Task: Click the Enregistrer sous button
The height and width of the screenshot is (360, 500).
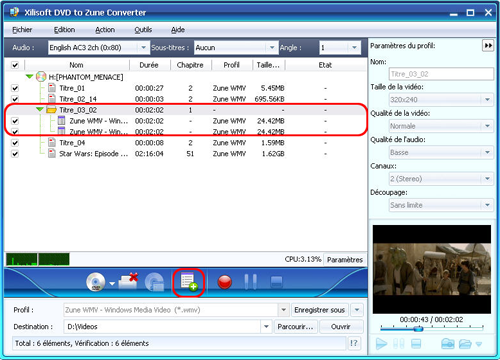Action: [x=319, y=310]
